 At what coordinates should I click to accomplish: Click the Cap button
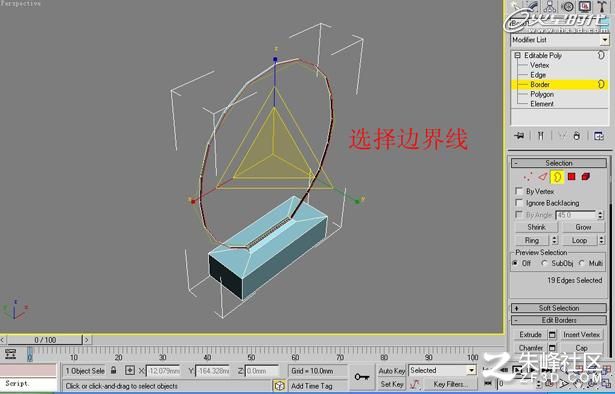click(581, 348)
